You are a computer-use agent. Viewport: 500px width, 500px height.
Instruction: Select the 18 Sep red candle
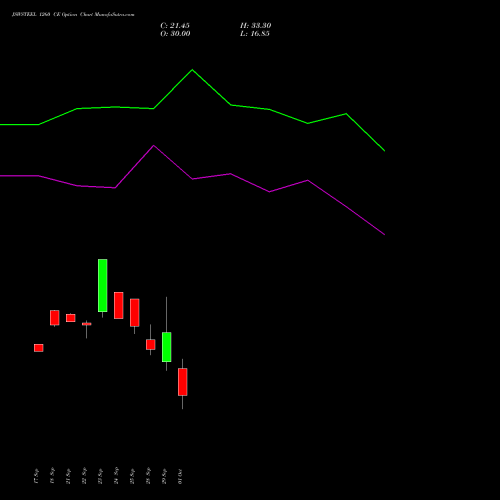click(55, 318)
